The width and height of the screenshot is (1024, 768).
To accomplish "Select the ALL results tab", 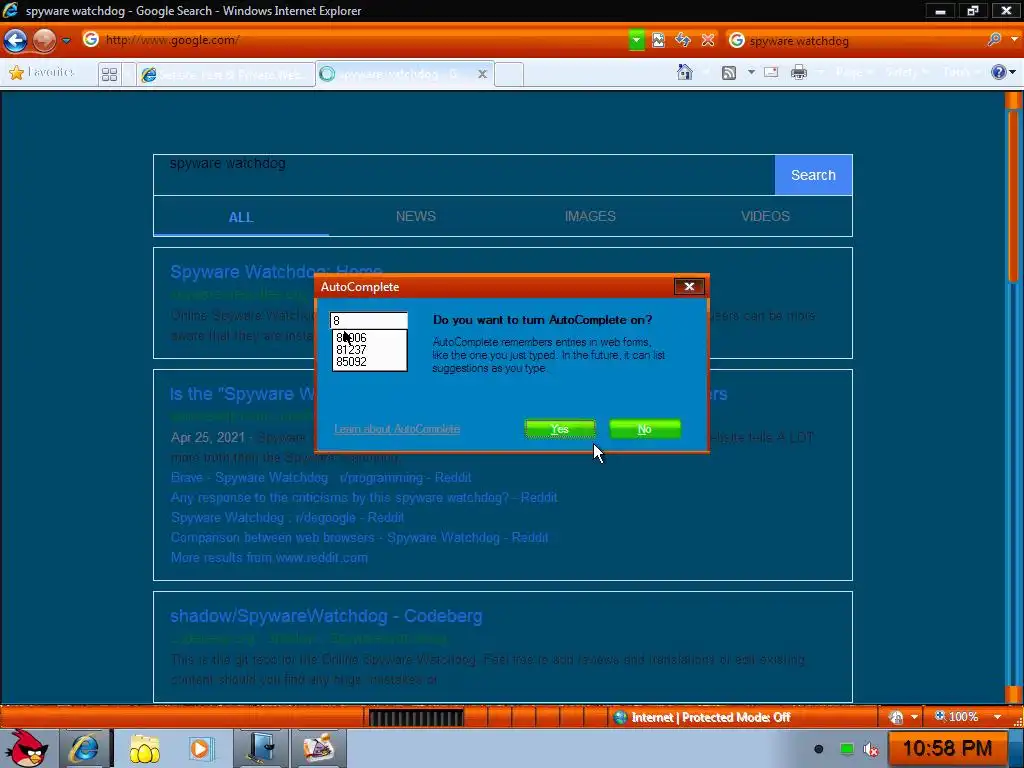I will click(x=241, y=217).
